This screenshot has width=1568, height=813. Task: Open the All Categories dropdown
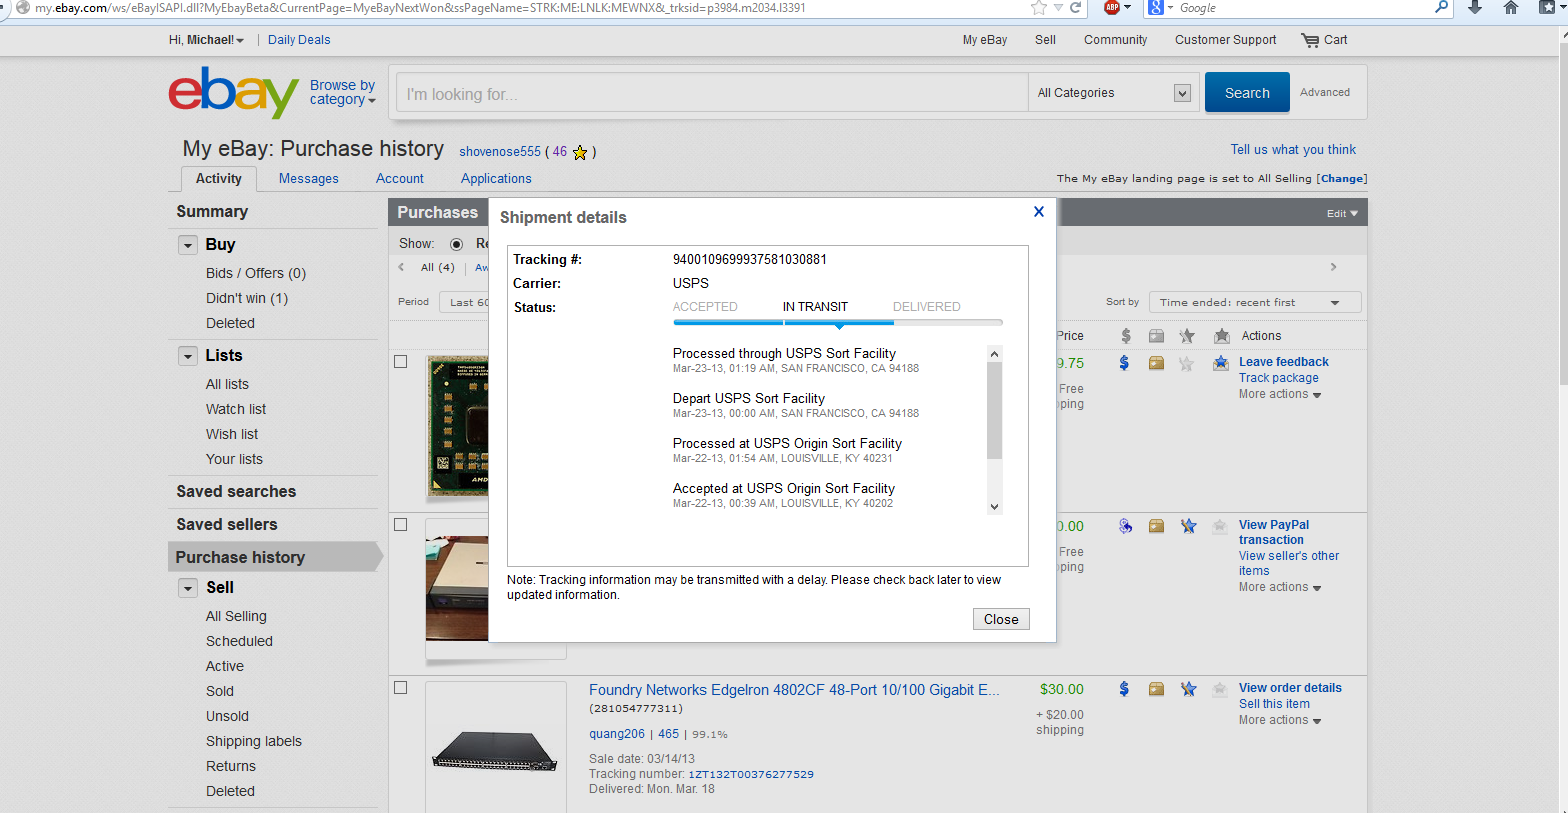(1114, 93)
